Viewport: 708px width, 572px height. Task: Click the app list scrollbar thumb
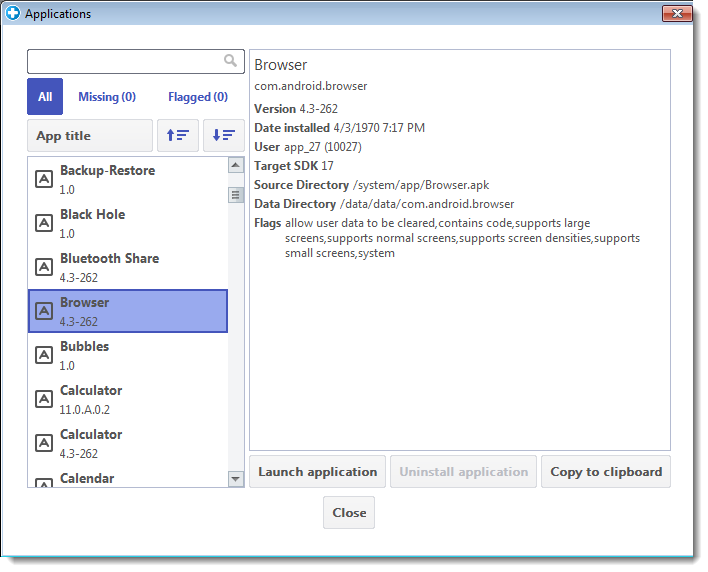(236, 195)
